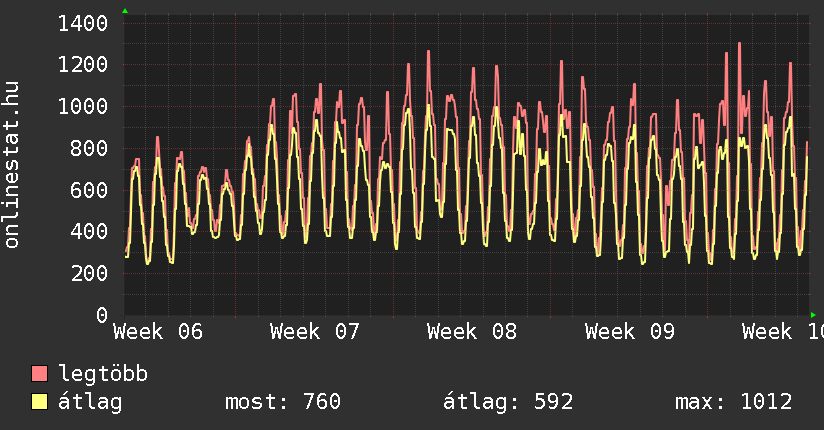Screen dimensions: 824x430
Task: Click the átlag: 592 statistic
Action: [x=508, y=402]
